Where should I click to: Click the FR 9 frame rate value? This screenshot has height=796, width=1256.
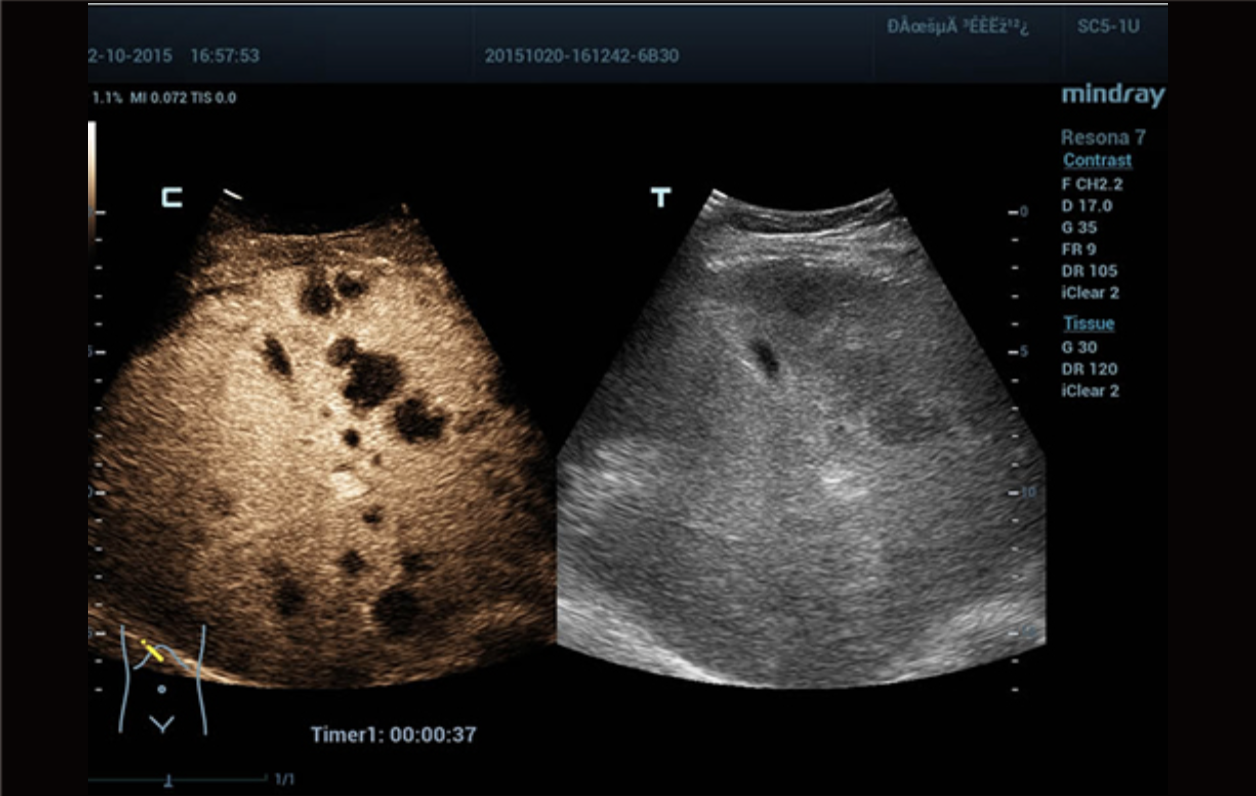(x=1076, y=249)
